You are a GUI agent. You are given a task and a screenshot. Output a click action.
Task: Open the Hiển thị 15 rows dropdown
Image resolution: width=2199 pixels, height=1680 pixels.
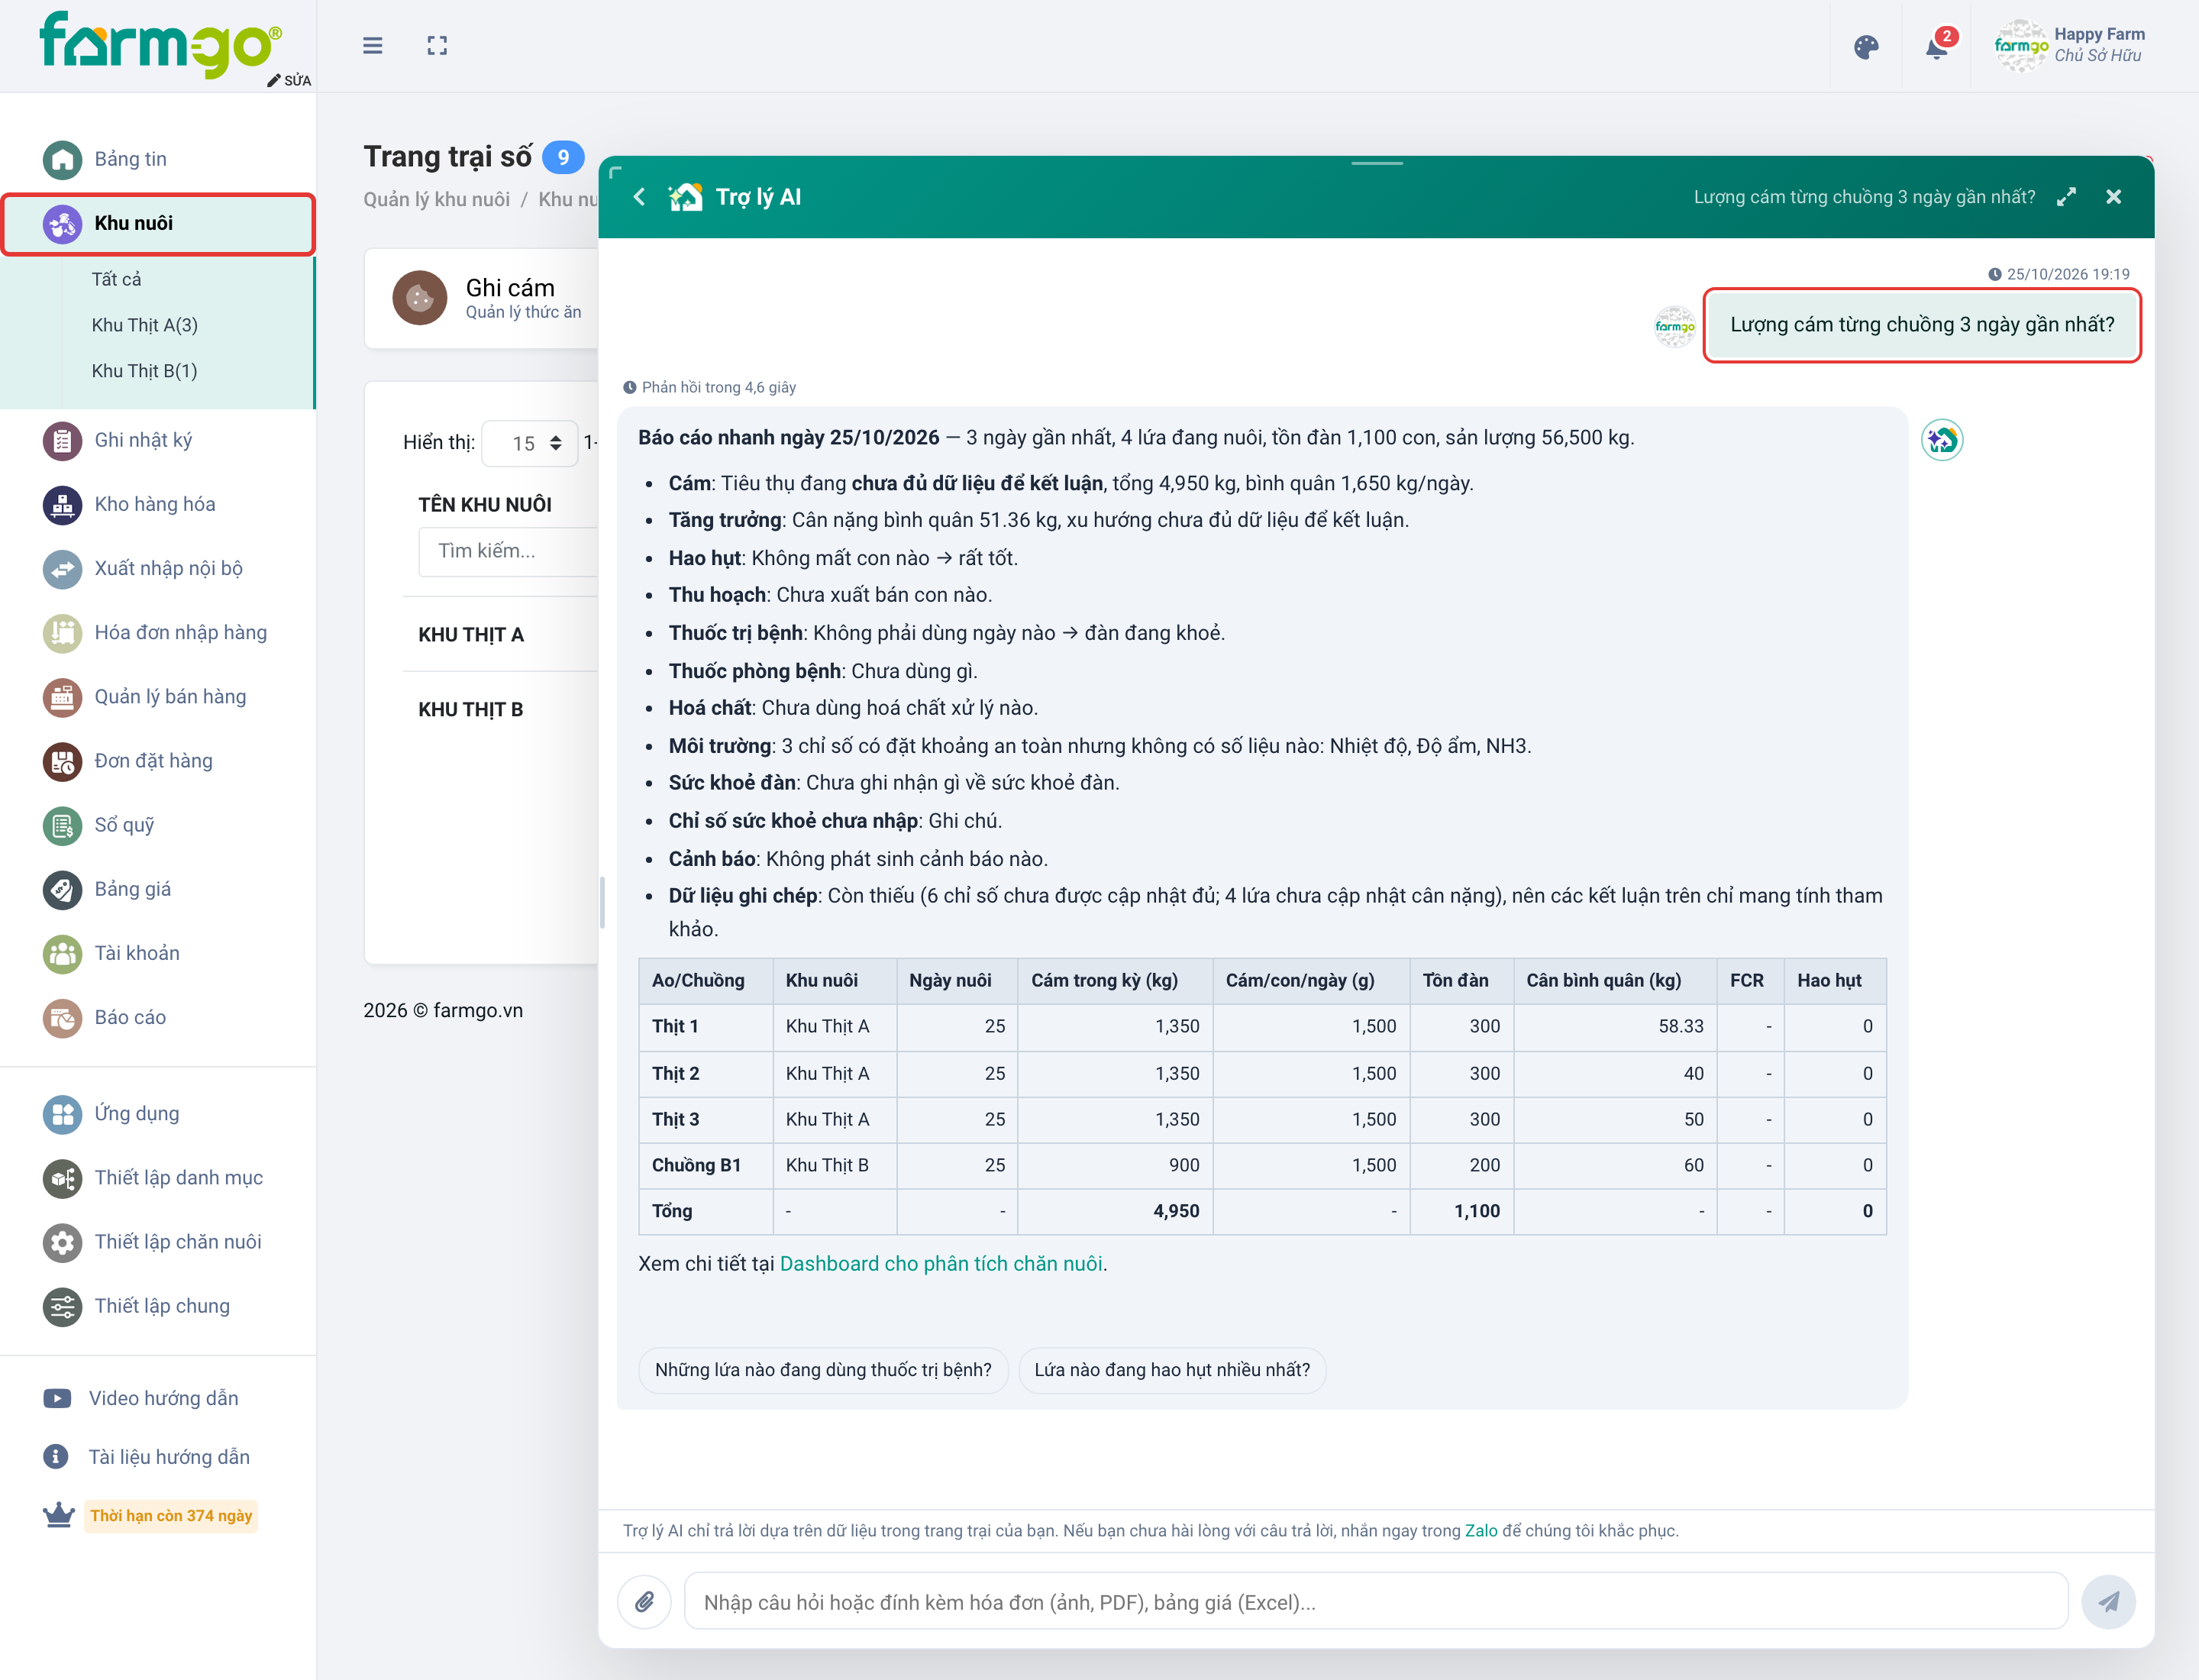[x=530, y=443]
